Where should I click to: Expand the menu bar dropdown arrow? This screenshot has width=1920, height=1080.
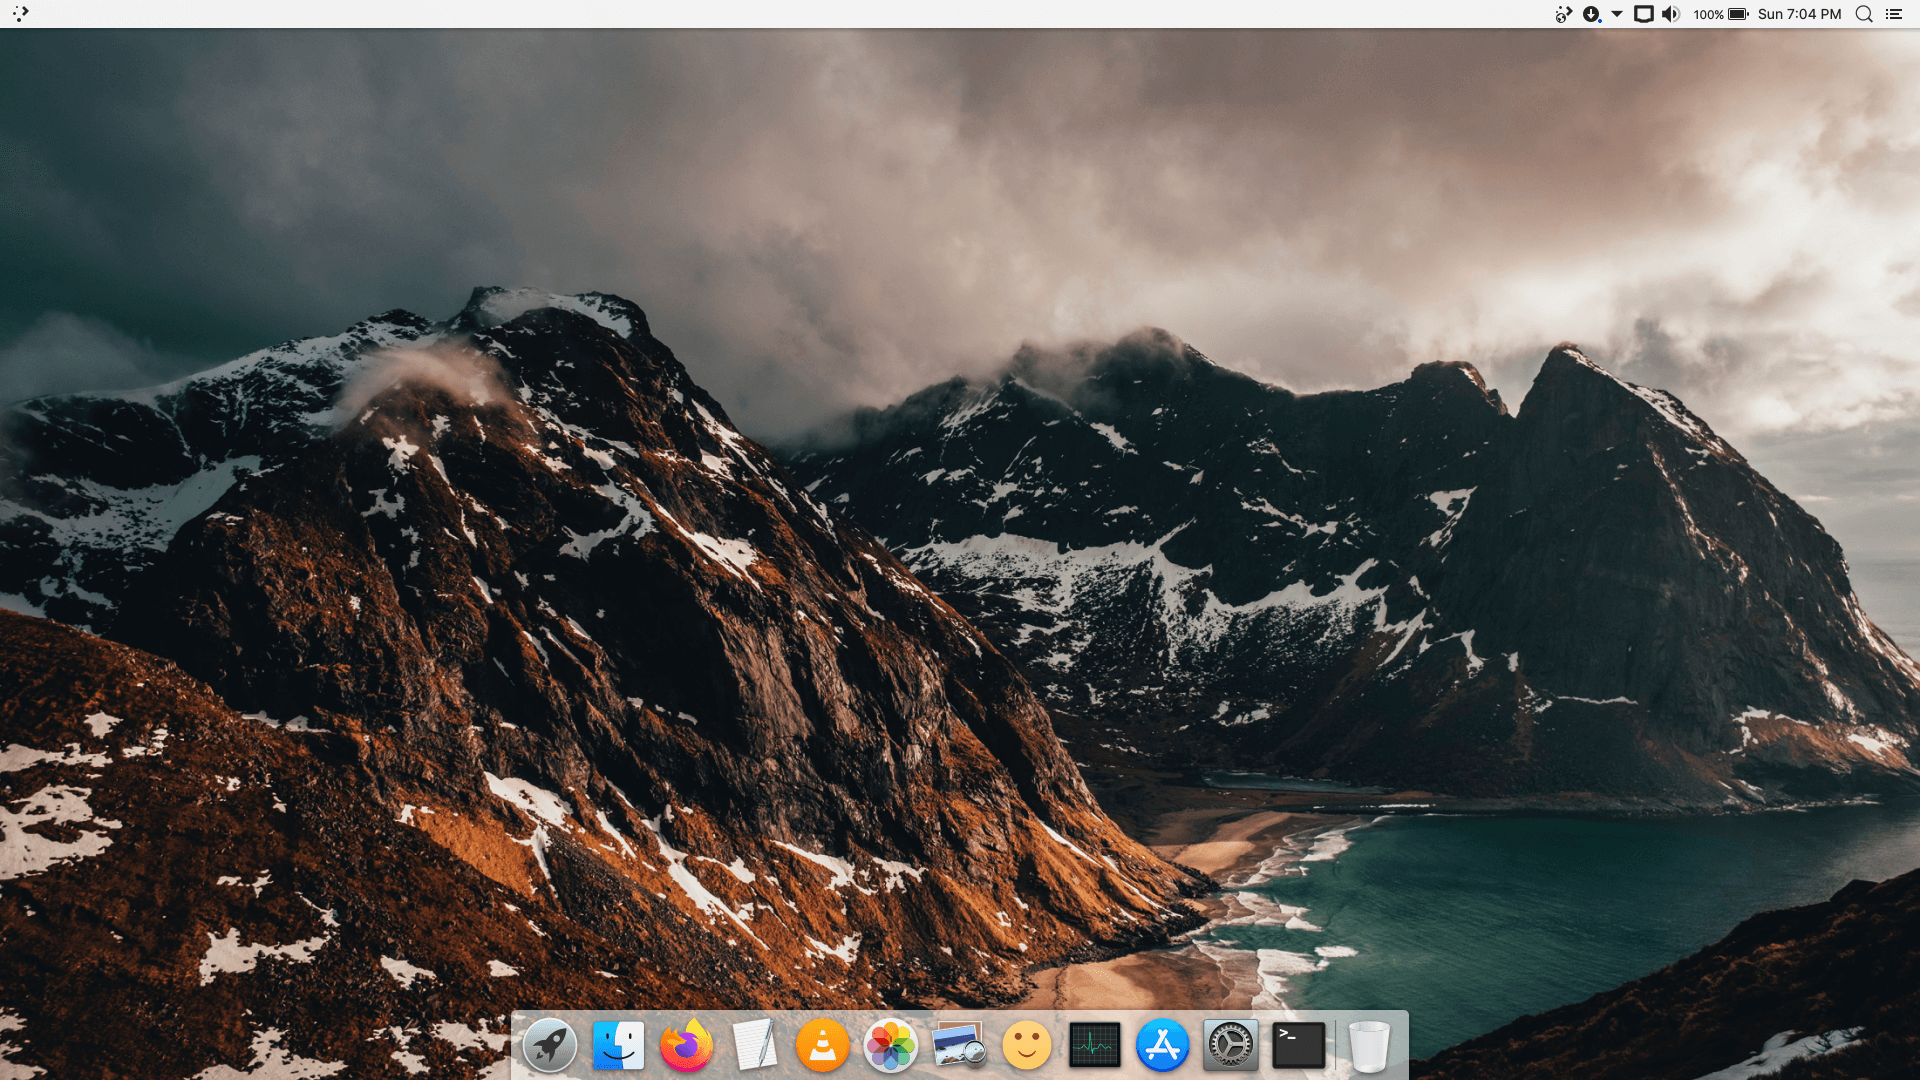click(1617, 14)
